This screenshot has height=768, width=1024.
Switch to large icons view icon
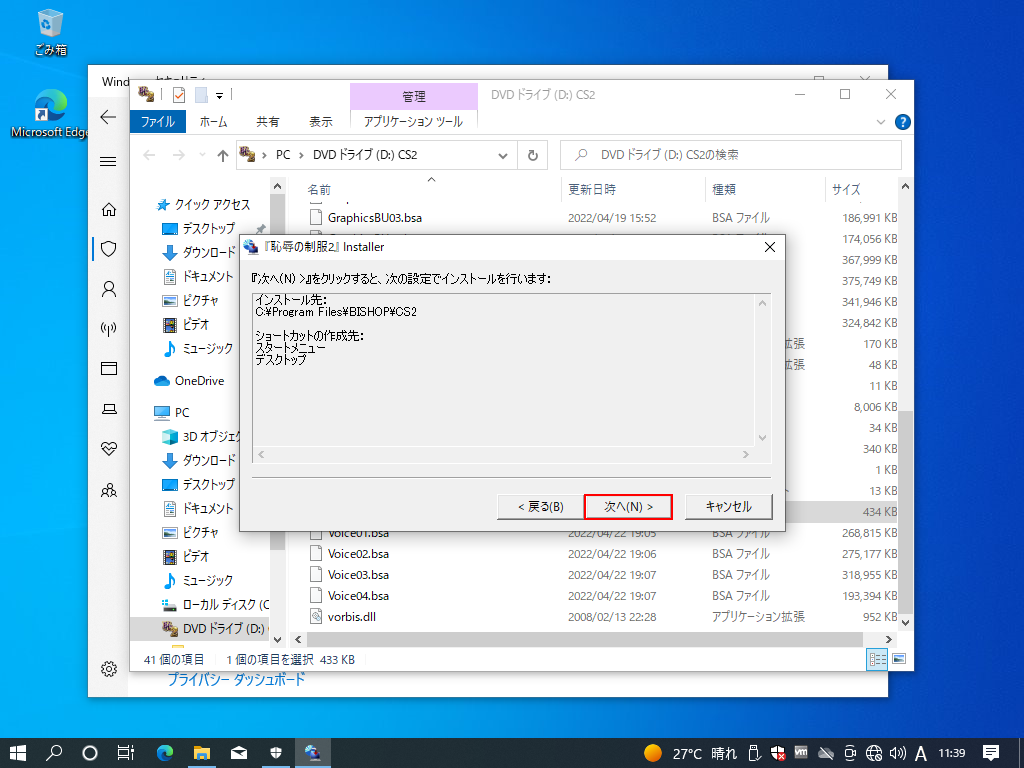coord(899,659)
